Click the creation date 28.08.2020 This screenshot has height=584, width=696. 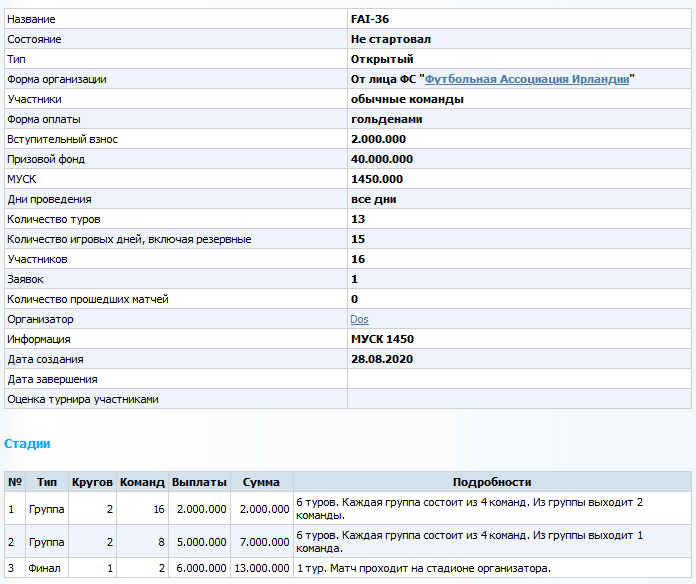click(x=382, y=359)
